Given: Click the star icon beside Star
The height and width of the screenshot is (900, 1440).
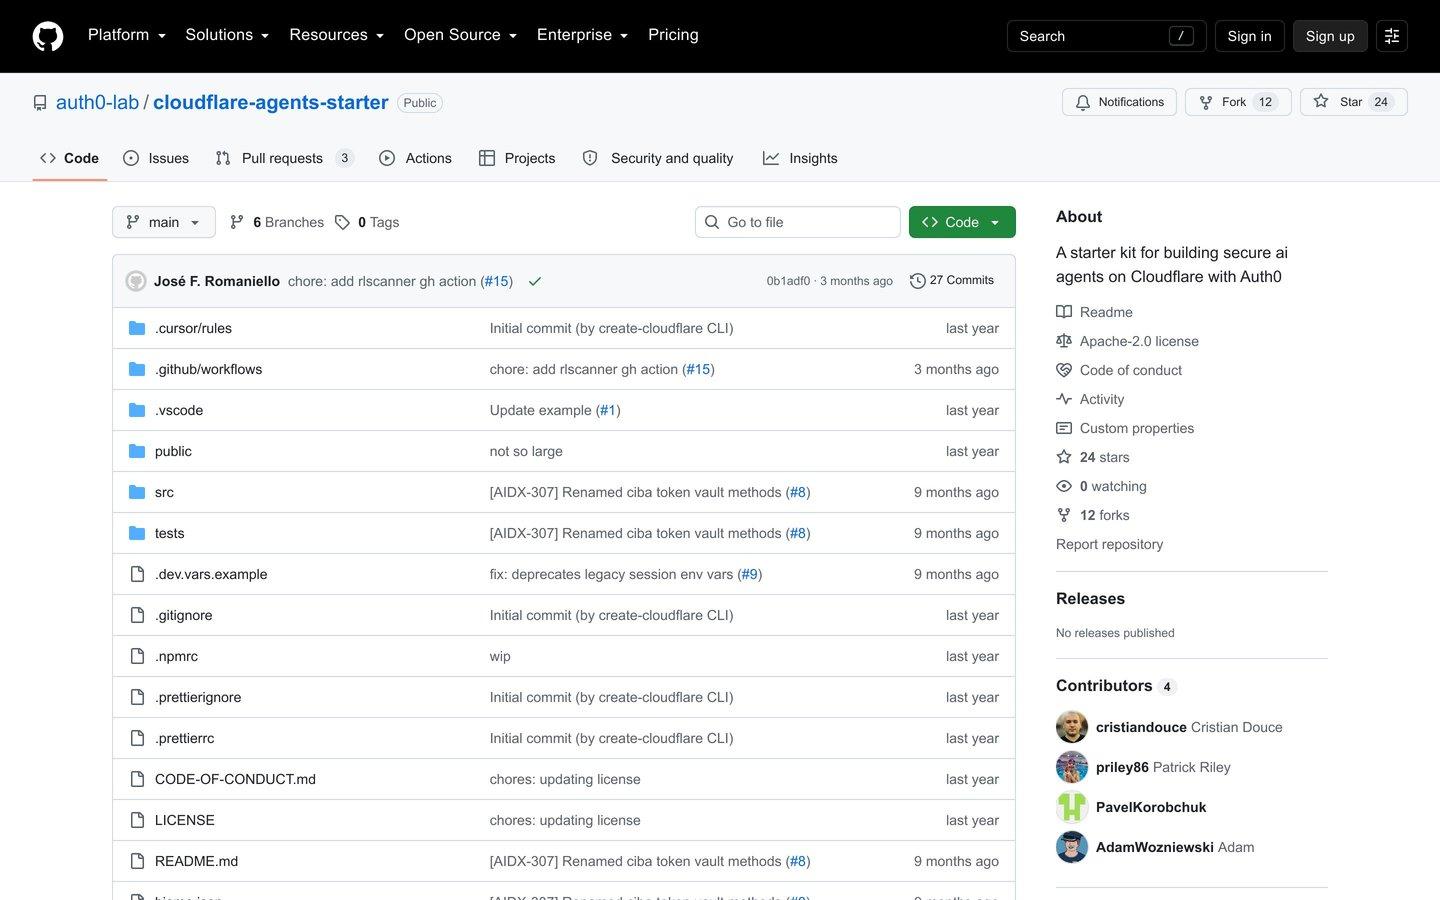Looking at the screenshot, I should click(1321, 102).
